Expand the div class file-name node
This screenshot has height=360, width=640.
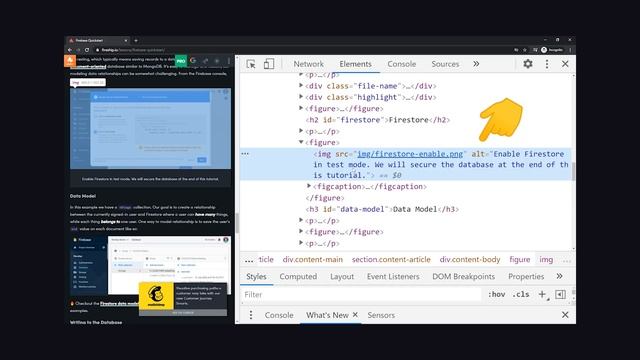click(301, 85)
